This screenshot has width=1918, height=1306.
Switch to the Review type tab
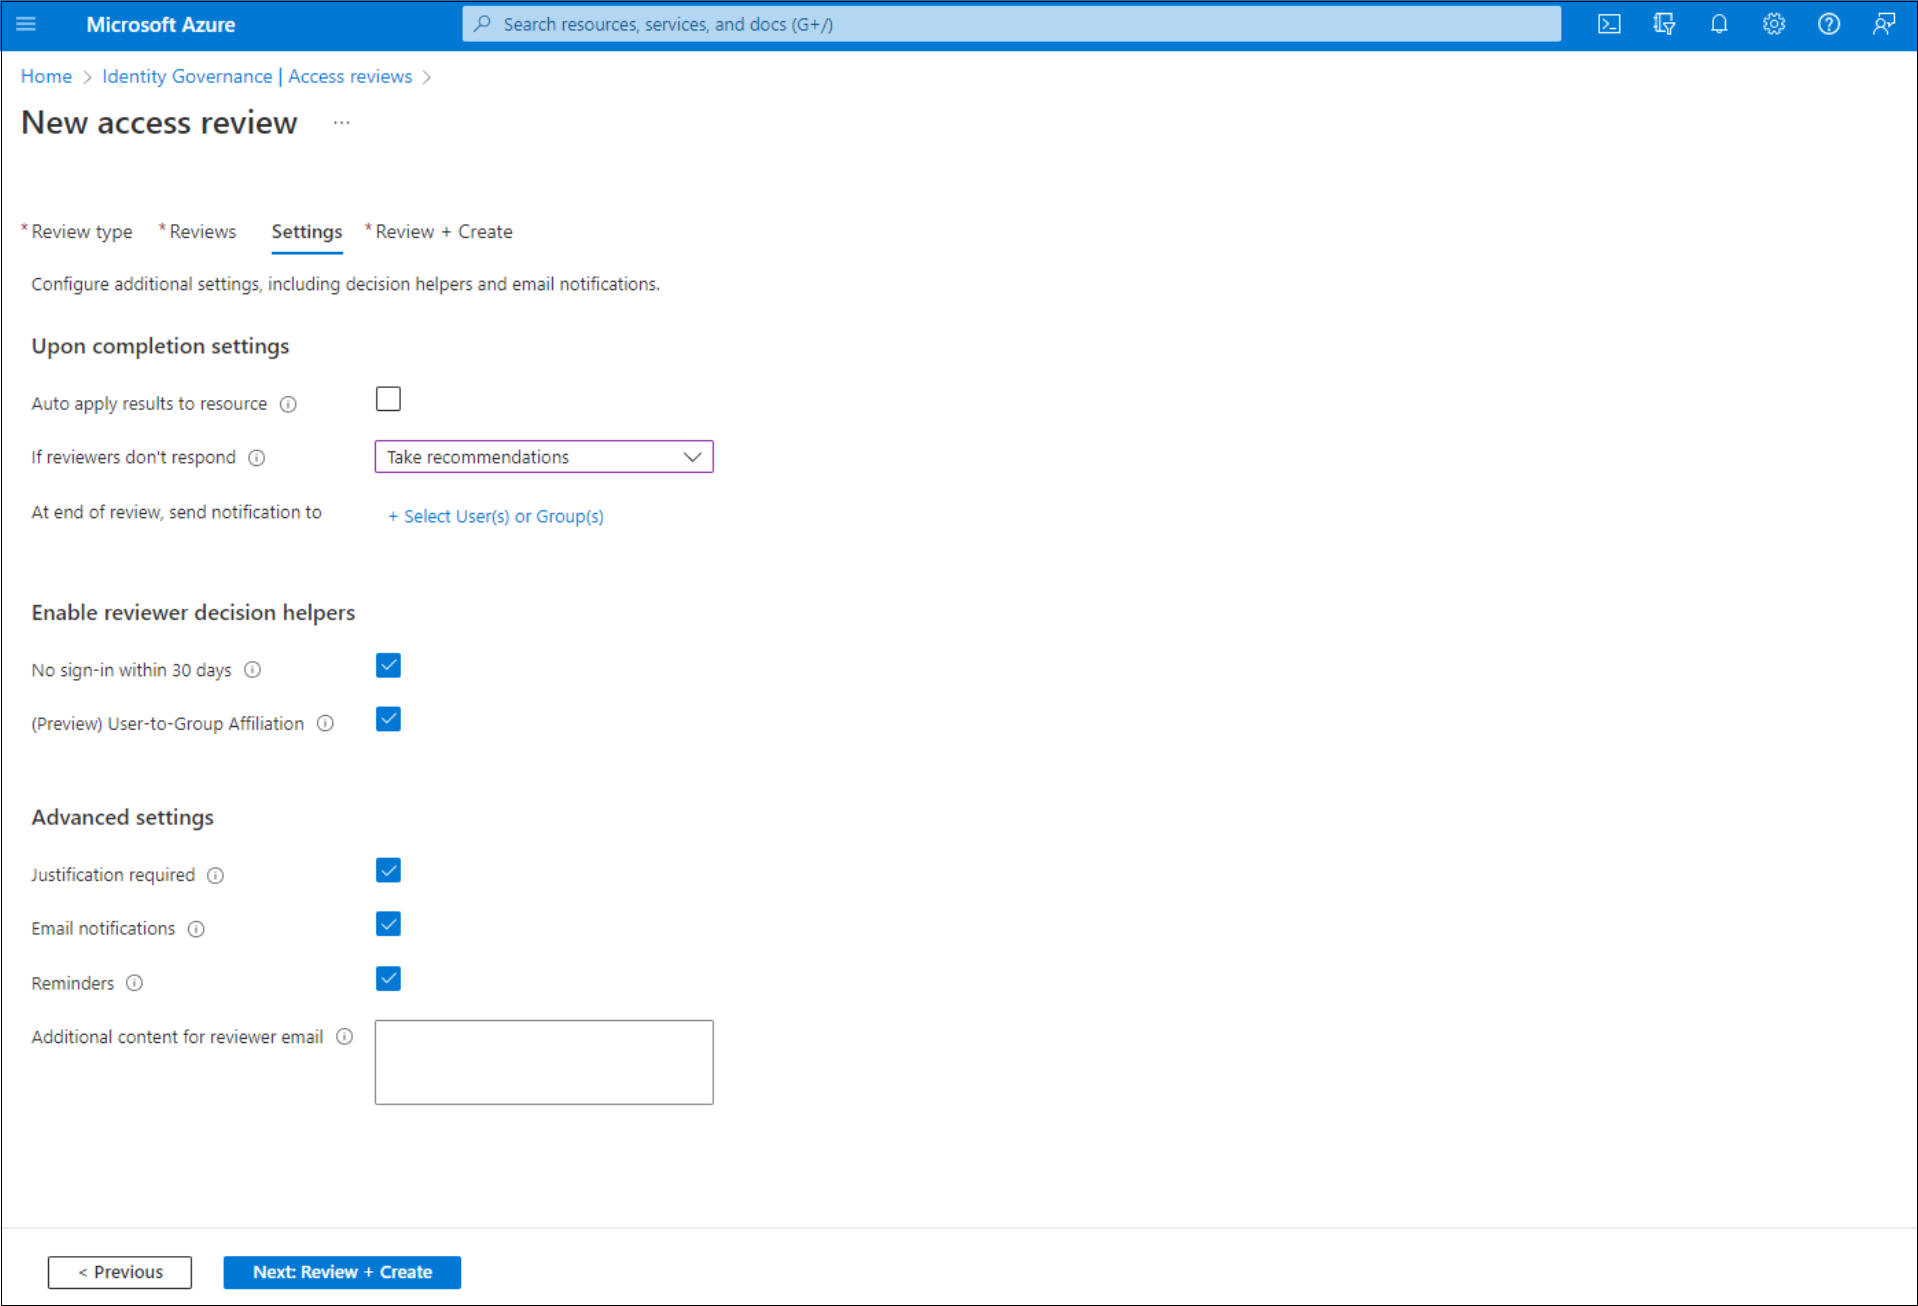coord(81,231)
